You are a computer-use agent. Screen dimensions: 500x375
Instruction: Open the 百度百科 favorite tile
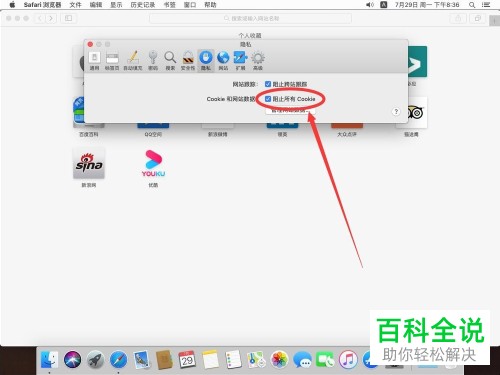point(89,112)
